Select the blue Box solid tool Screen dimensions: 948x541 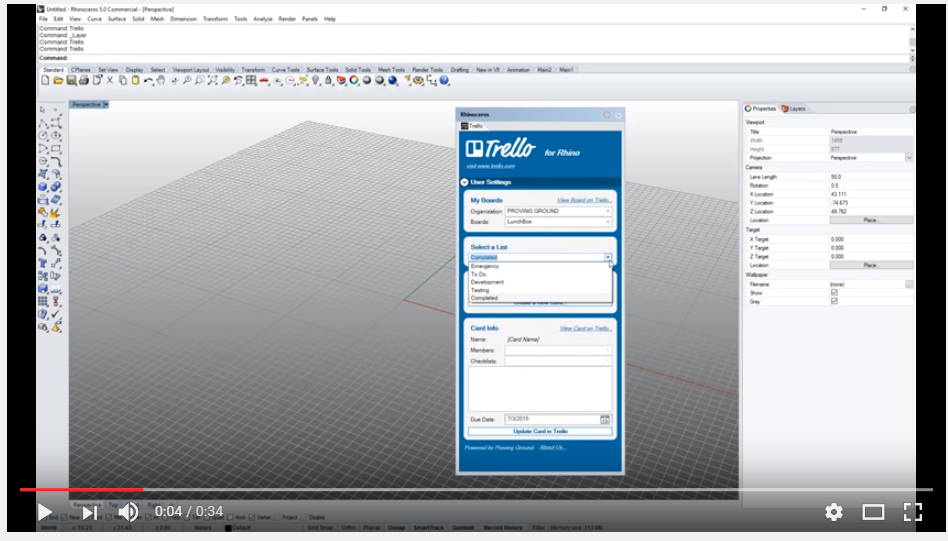[x=43, y=187]
